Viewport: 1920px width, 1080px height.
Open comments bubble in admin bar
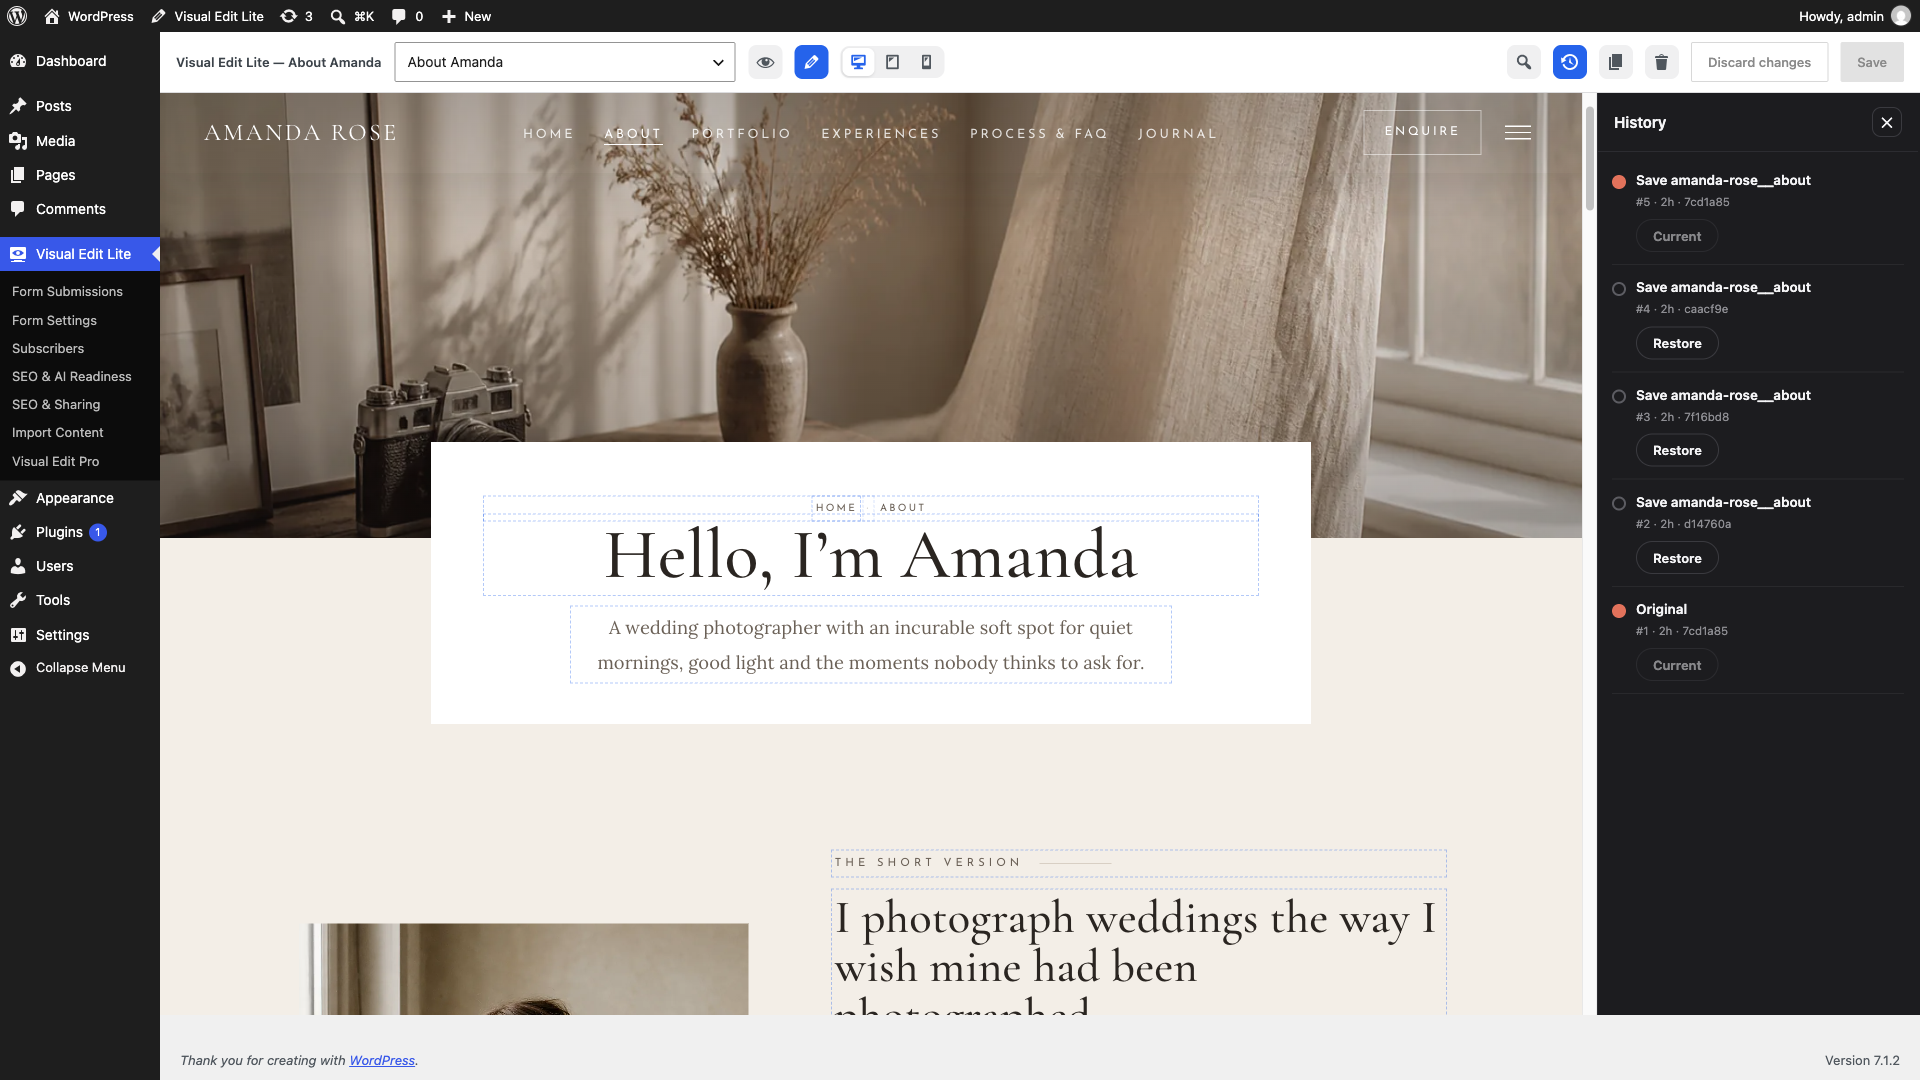pyautogui.click(x=407, y=16)
